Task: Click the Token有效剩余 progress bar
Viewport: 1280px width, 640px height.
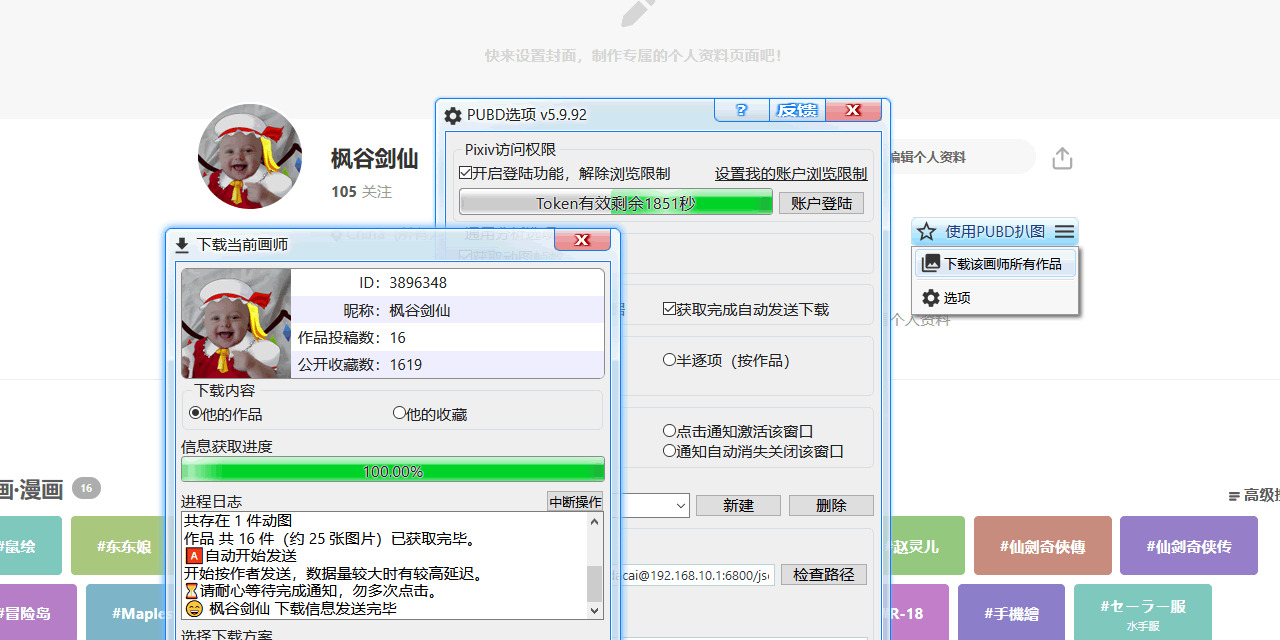Action: click(x=616, y=203)
